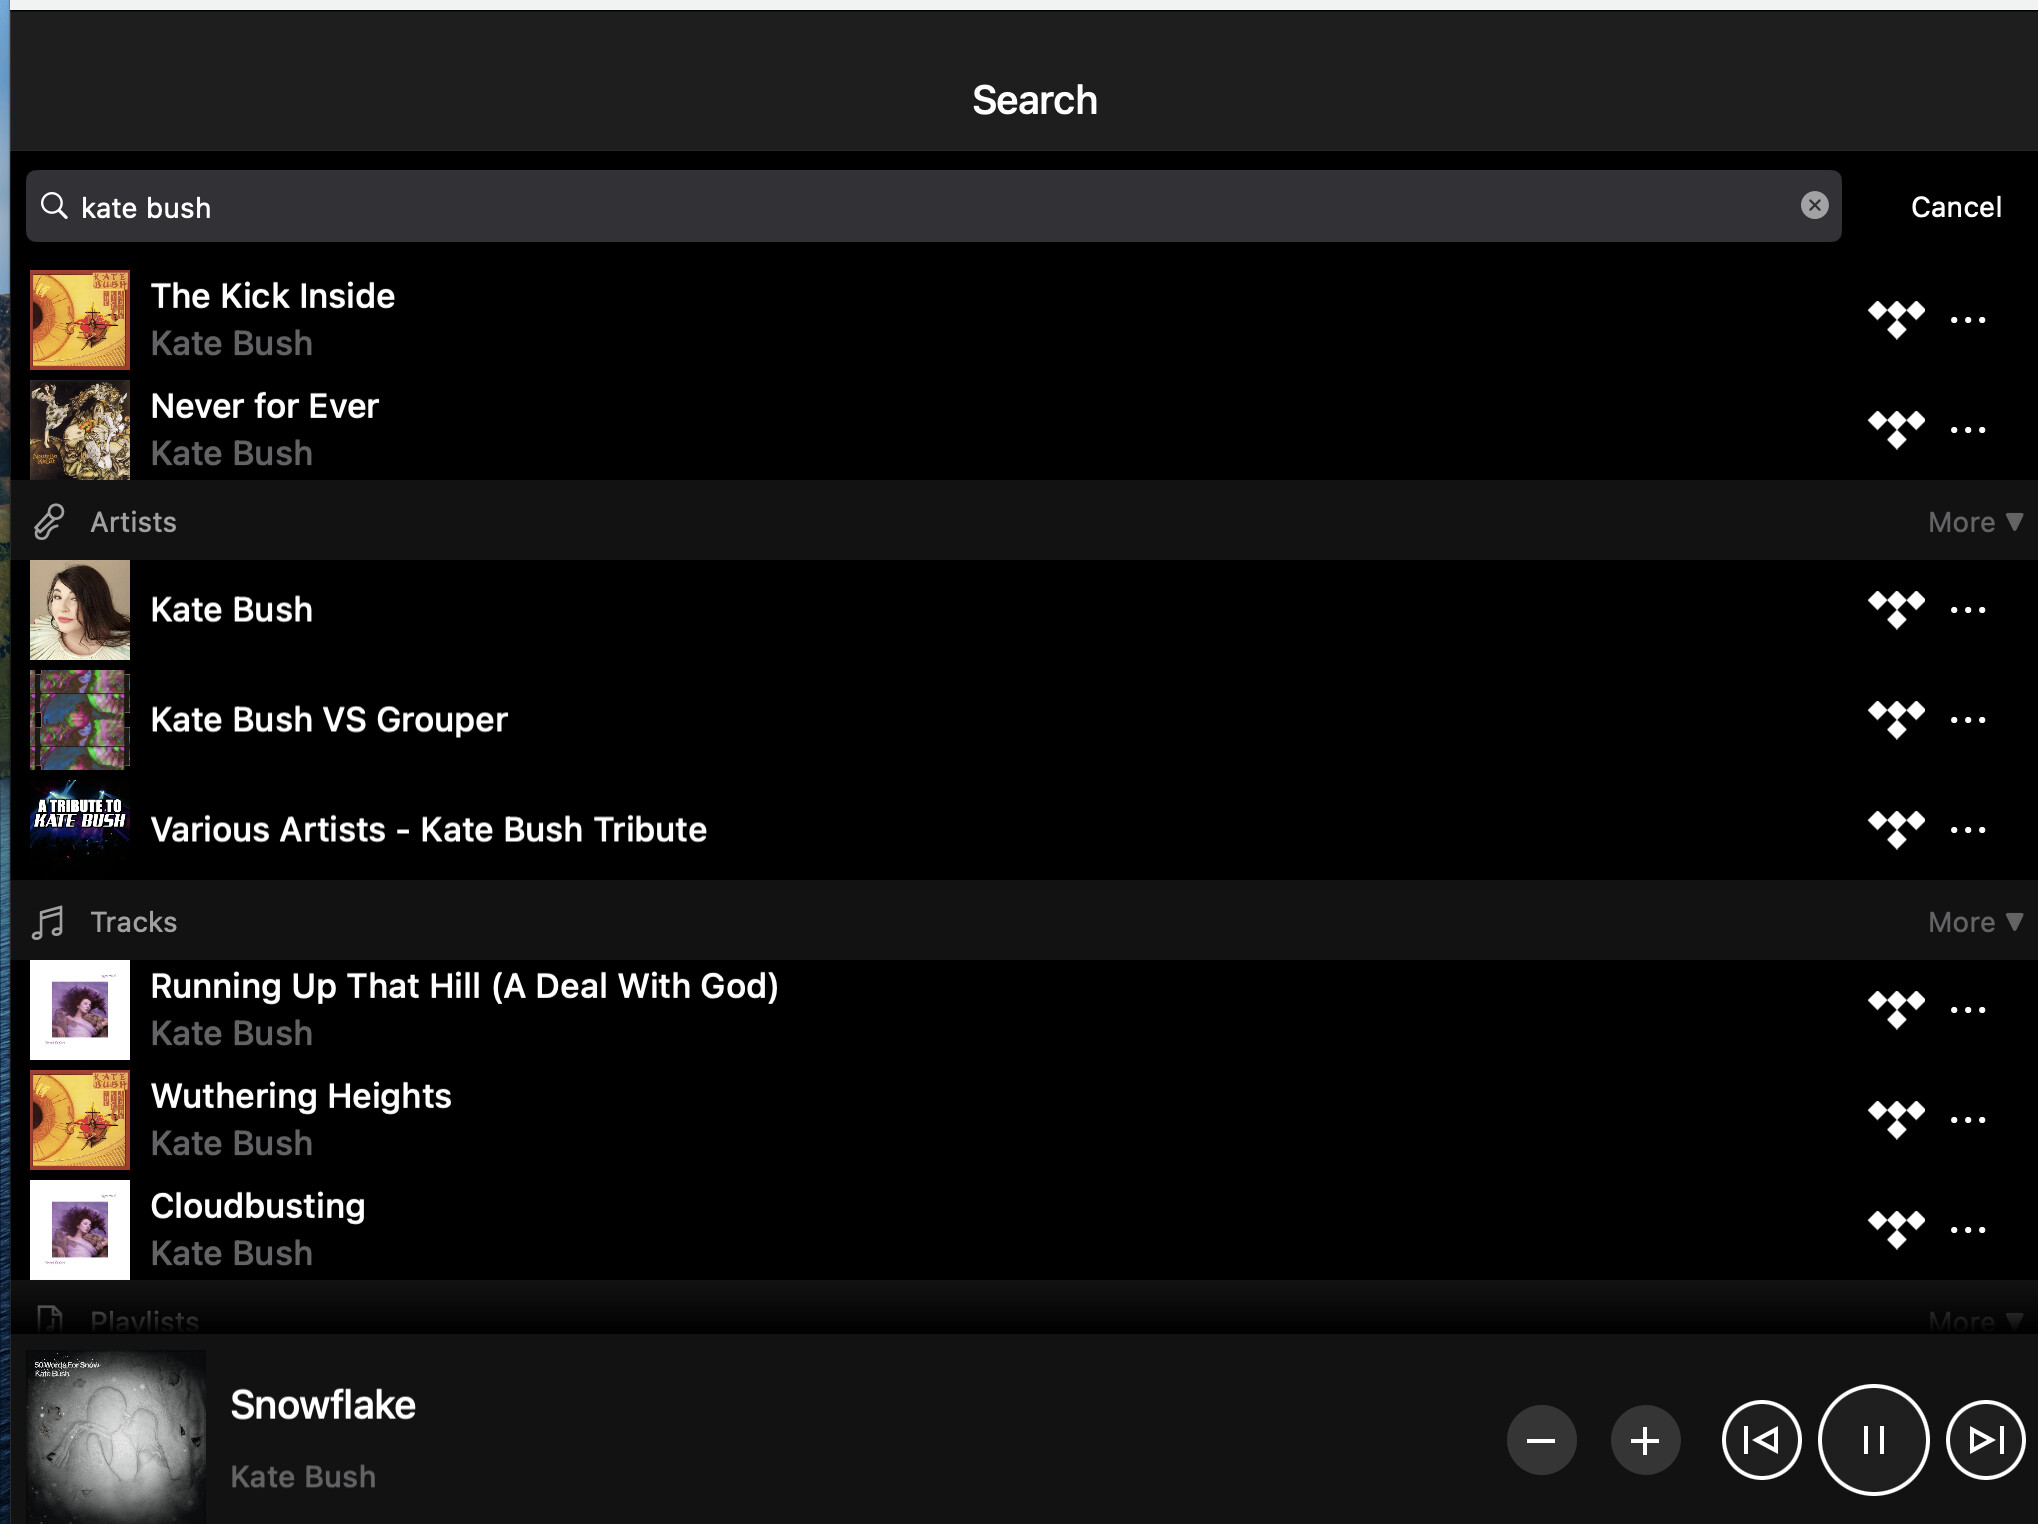2038x1524 pixels.
Task: Open the Kate Bush artist result
Action: pos(231,610)
